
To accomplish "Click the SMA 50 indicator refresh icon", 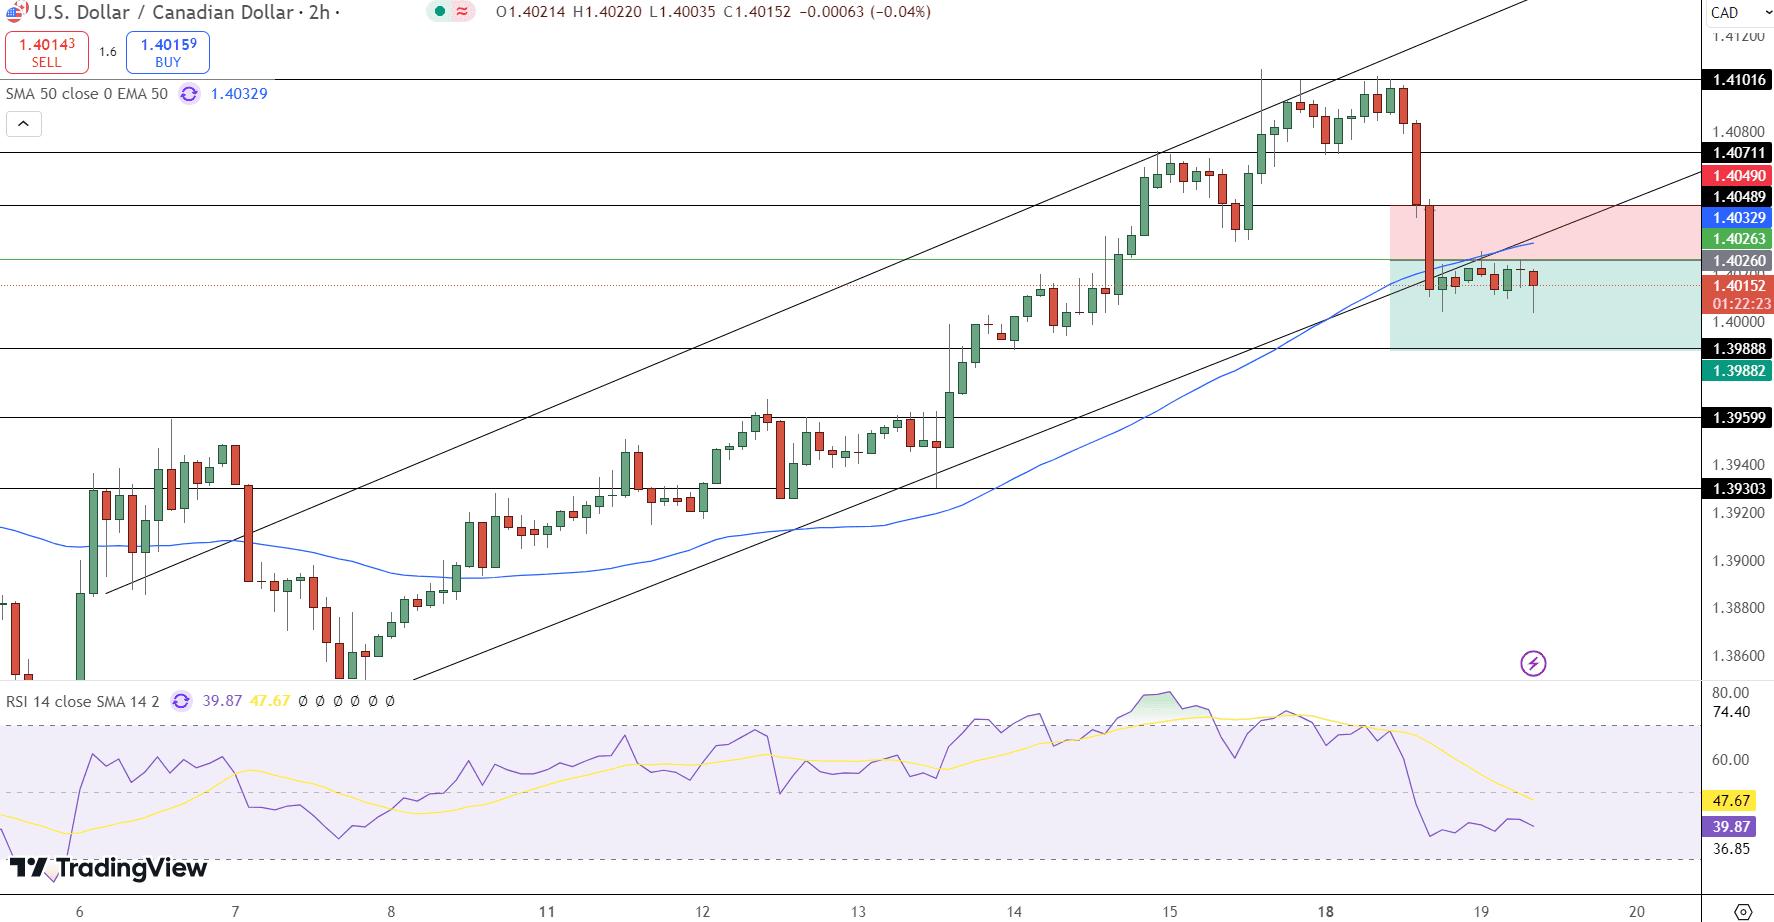I will [189, 94].
